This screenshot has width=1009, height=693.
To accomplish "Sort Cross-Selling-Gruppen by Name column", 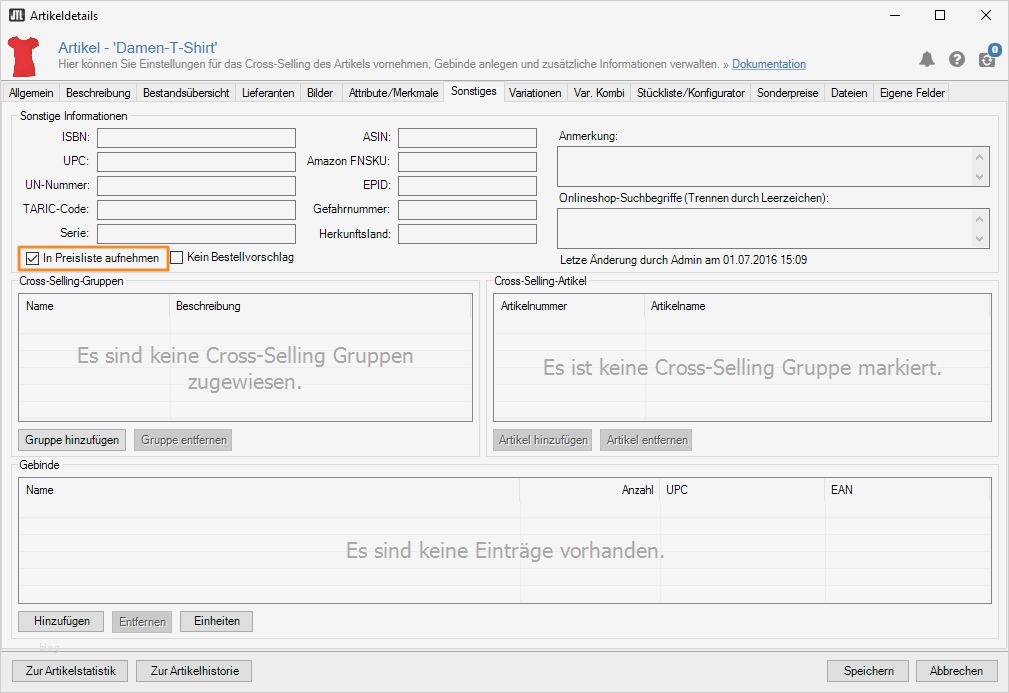I will [95, 306].
